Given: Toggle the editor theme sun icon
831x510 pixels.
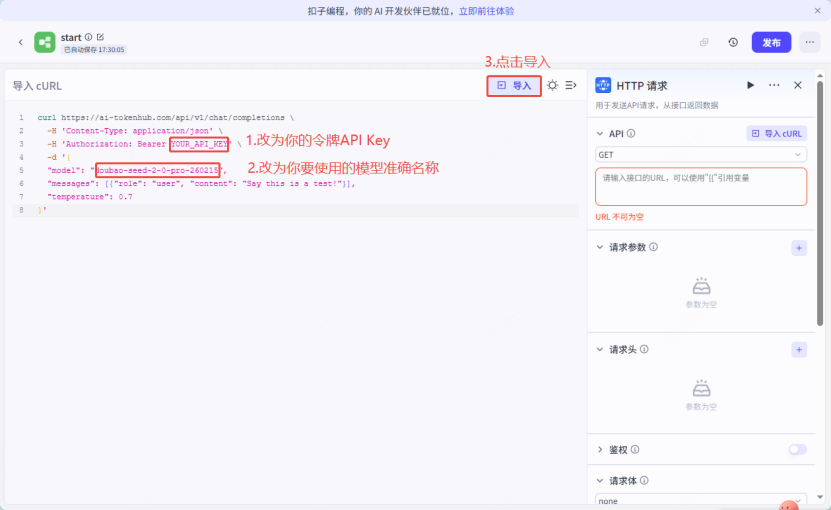Looking at the screenshot, I should click(x=552, y=85).
